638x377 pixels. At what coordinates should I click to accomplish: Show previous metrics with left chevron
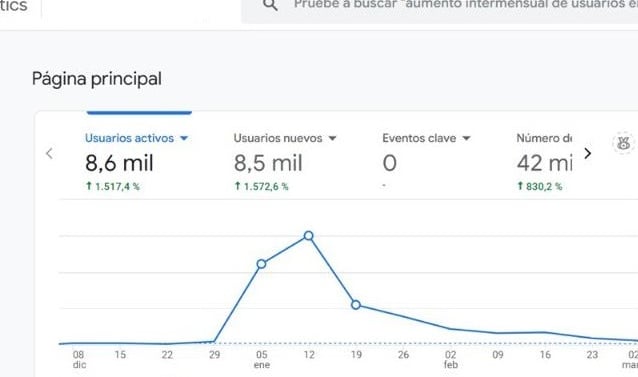tap(49, 153)
